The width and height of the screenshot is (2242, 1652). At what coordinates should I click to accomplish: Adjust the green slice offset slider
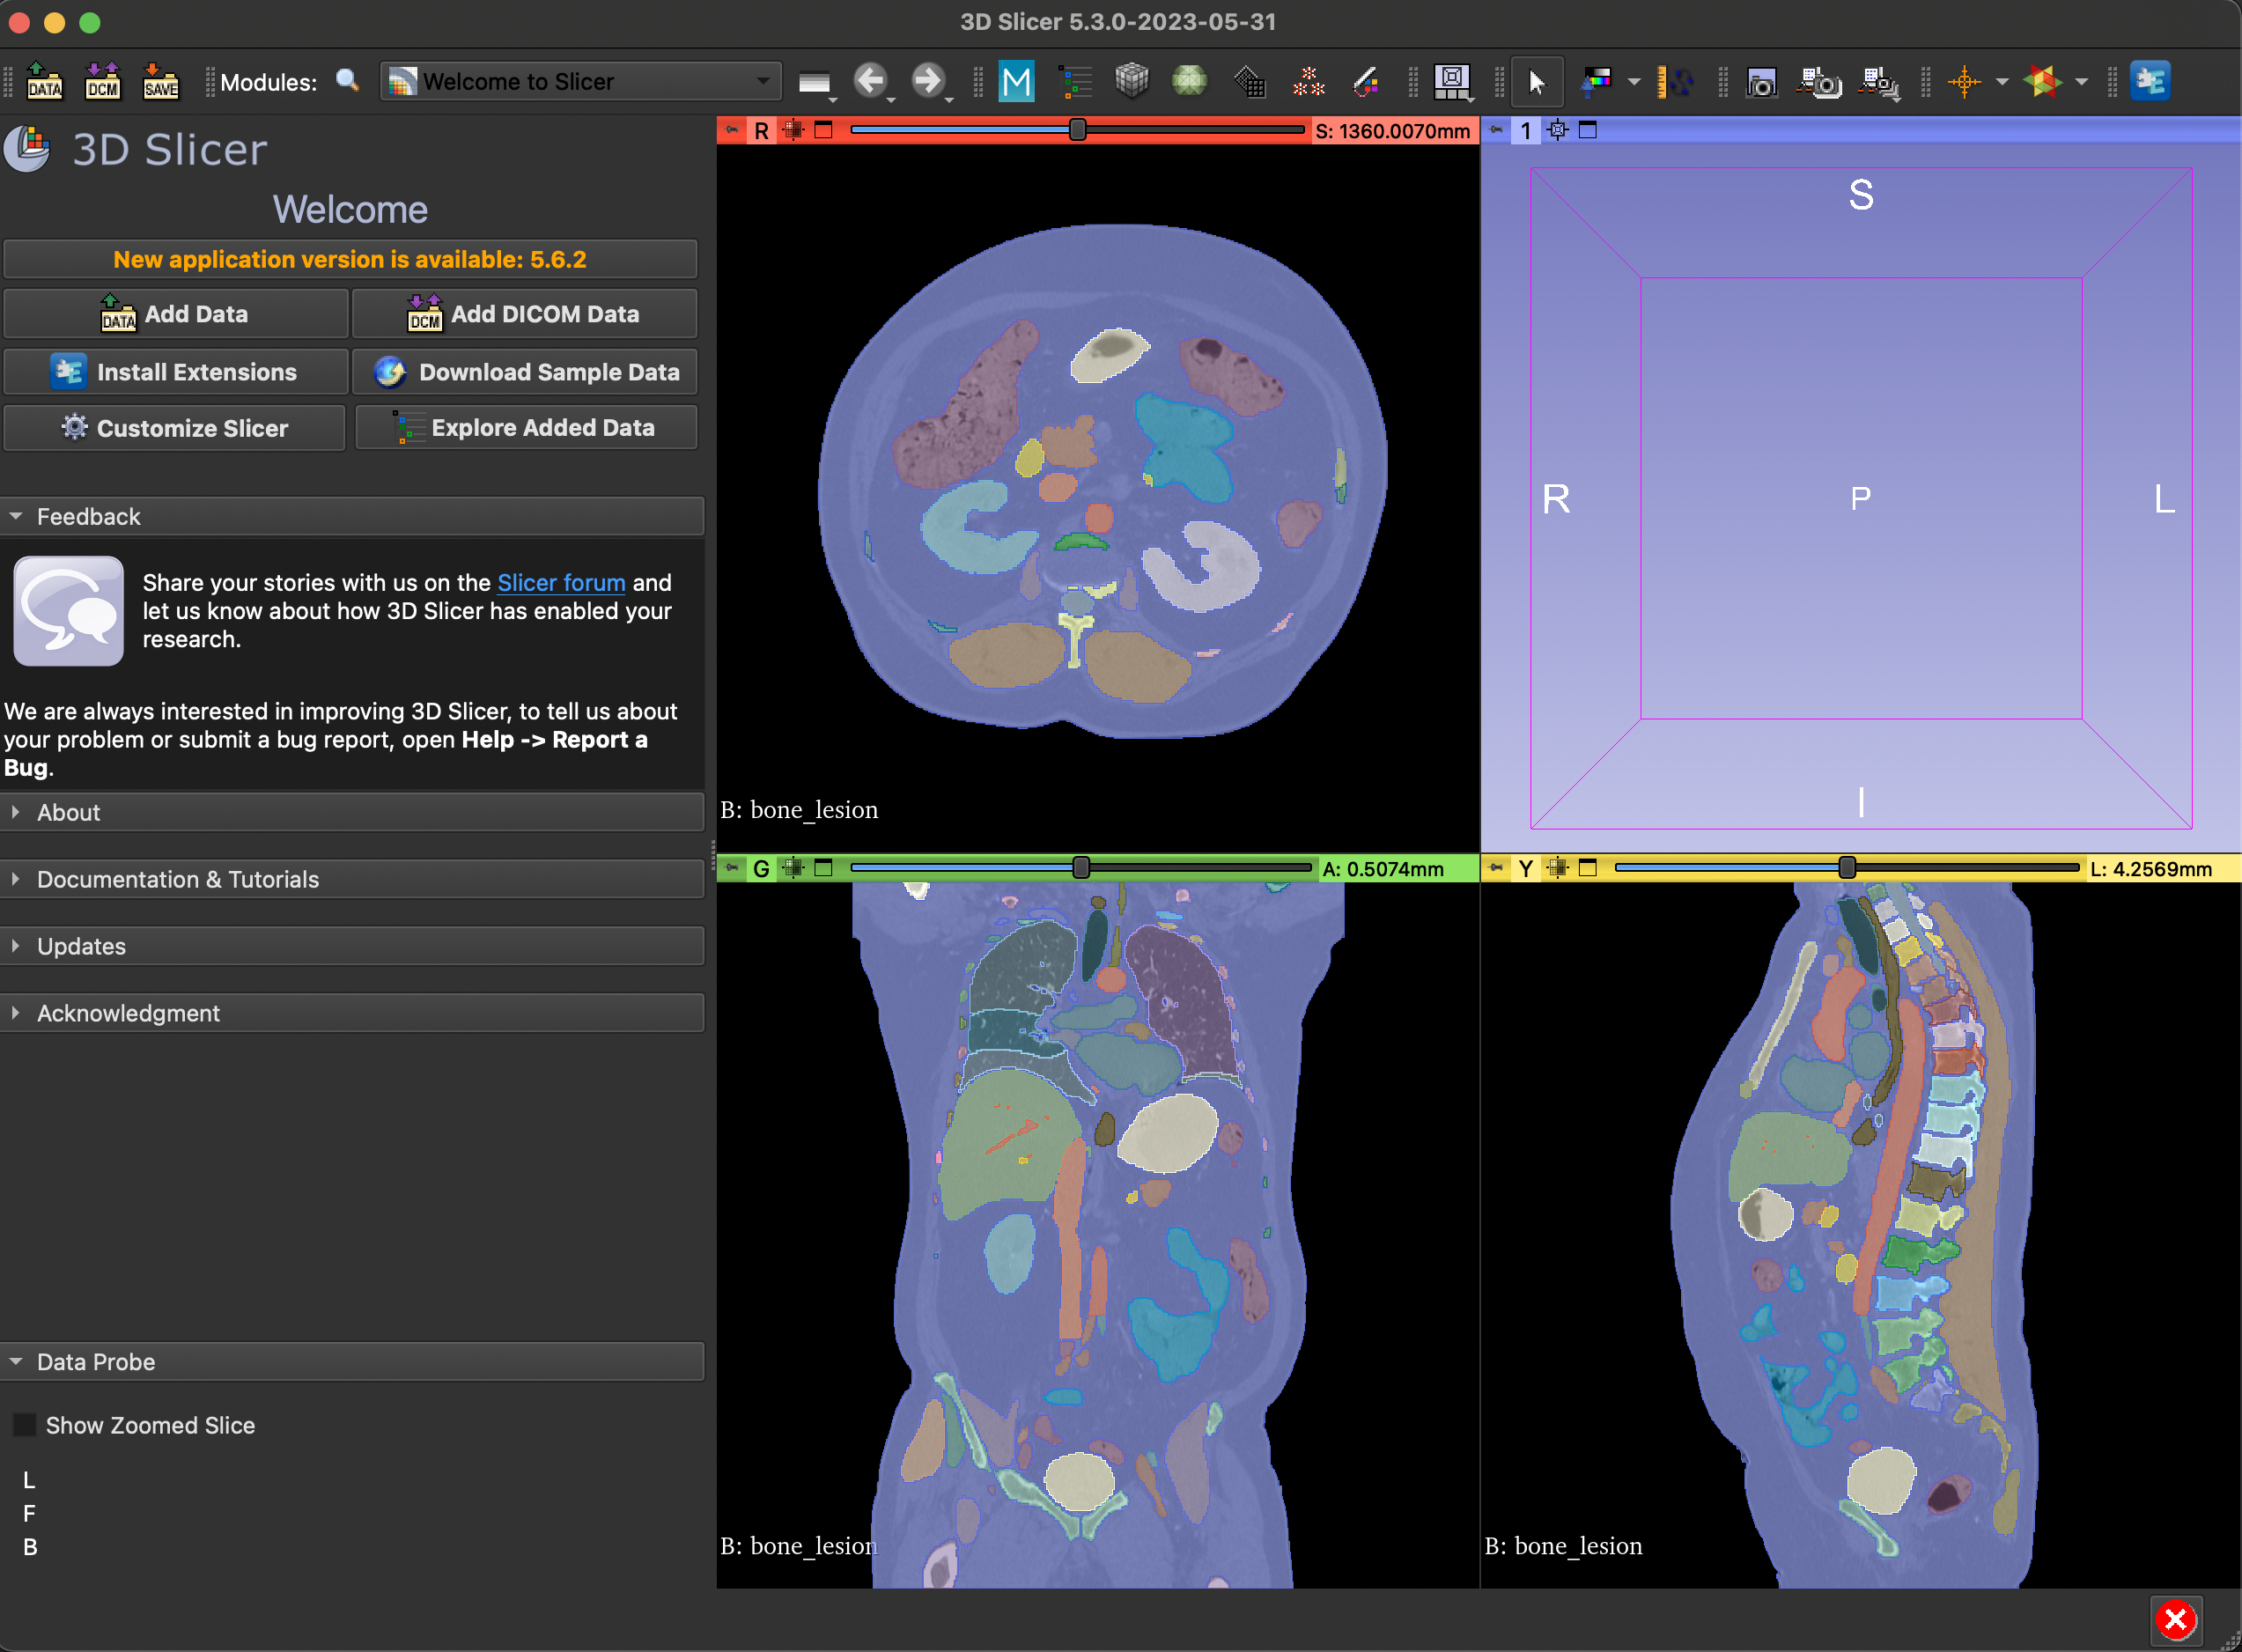pyautogui.click(x=1081, y=868)
